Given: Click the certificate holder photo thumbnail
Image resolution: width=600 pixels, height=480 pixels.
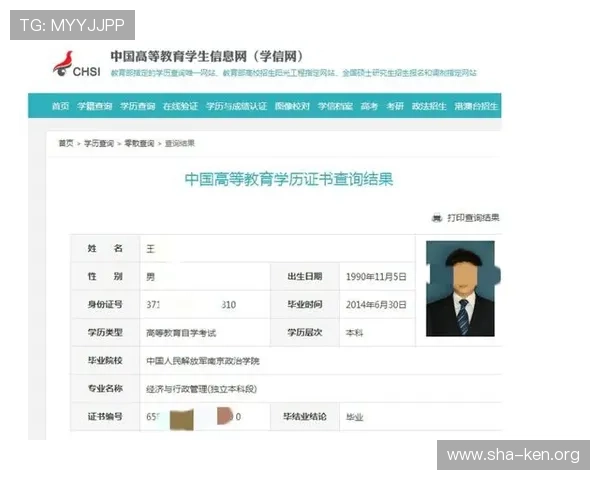Looking at the screenshot, I should (460, 289).
